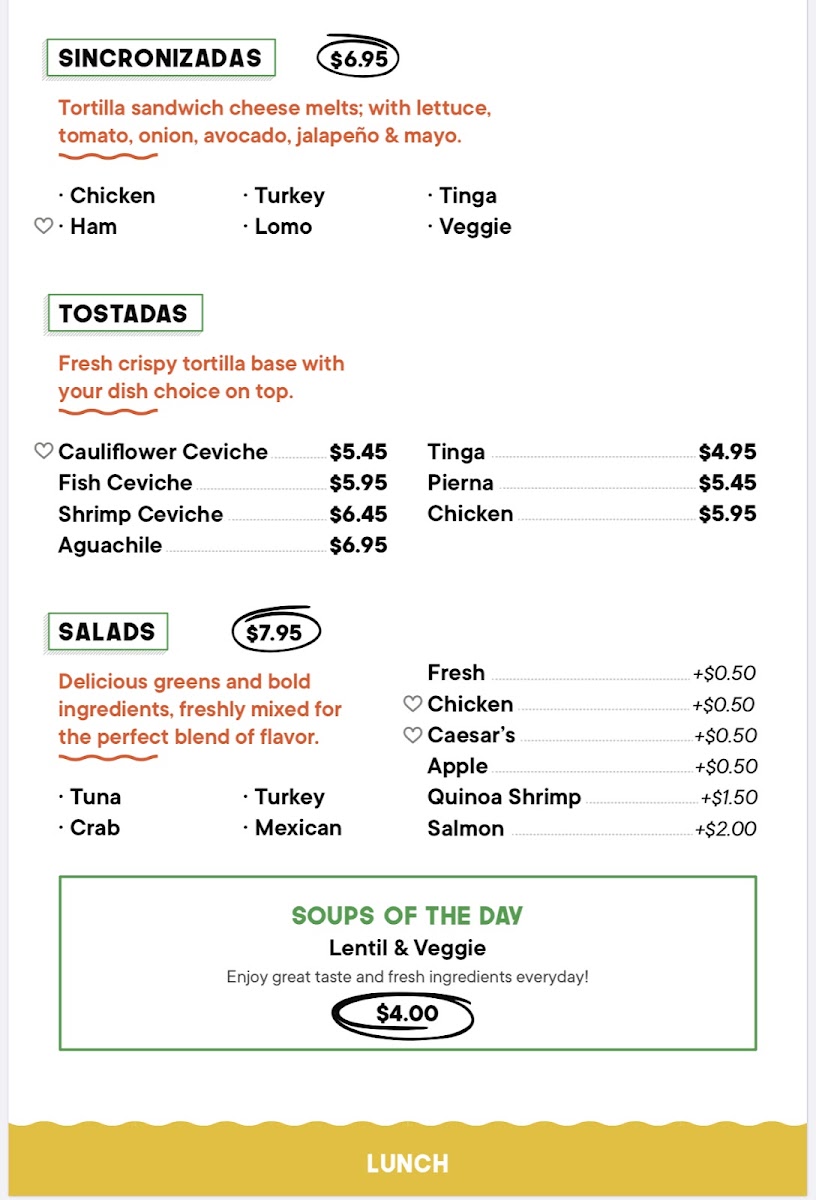Open the Sincronizadas section header

[160, 58]
